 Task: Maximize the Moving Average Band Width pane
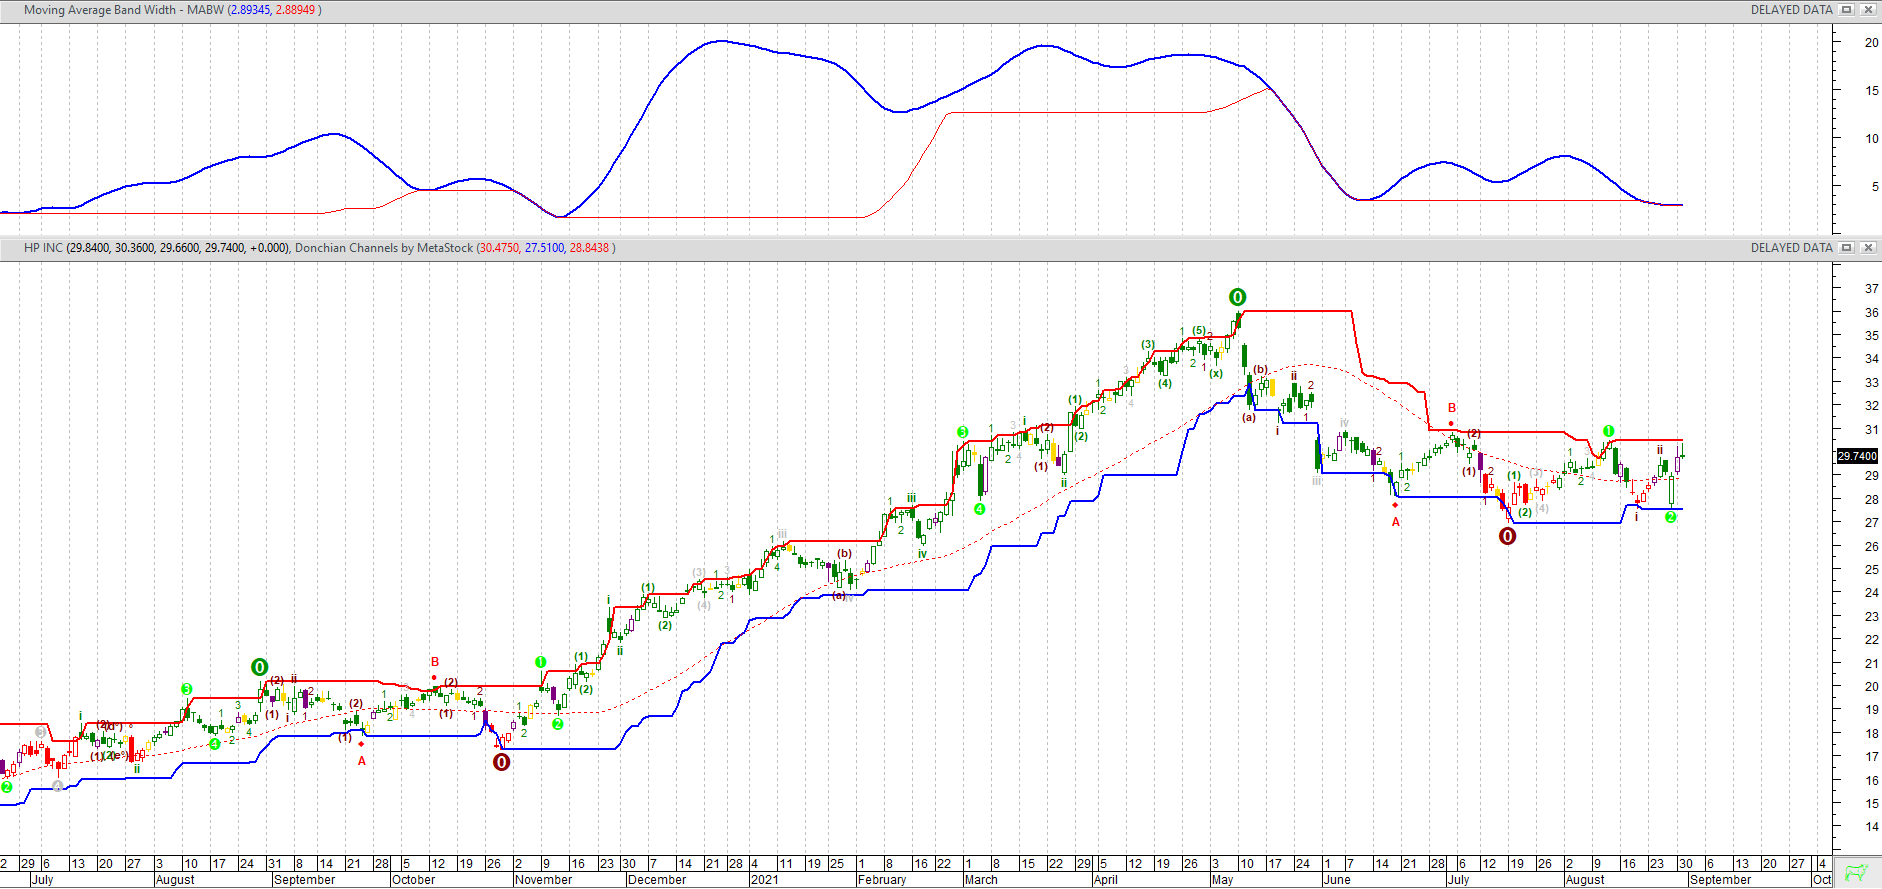(x=1847, y=10)
